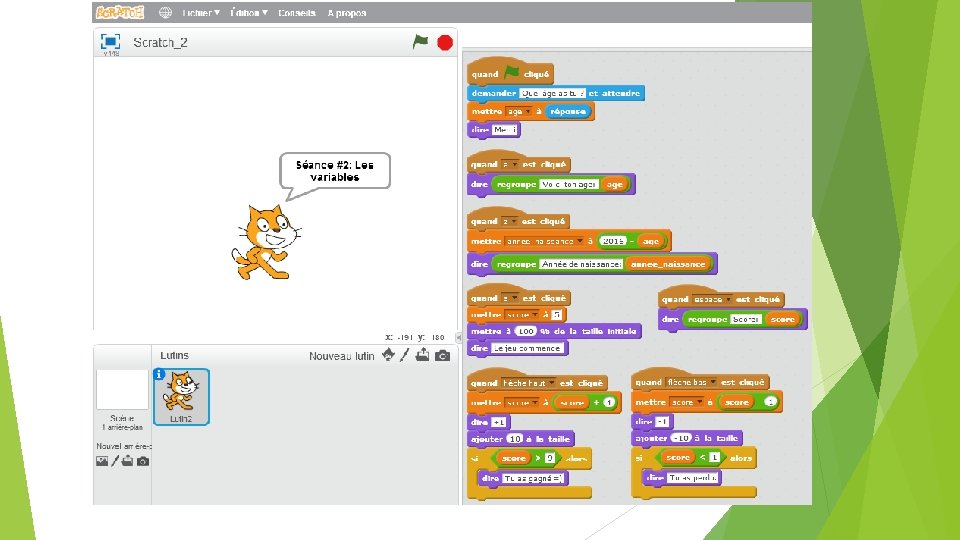Edit the "Score:" text field in the regroupe block
The height and width of the screenshot is (540, 960).
[746, 320]
